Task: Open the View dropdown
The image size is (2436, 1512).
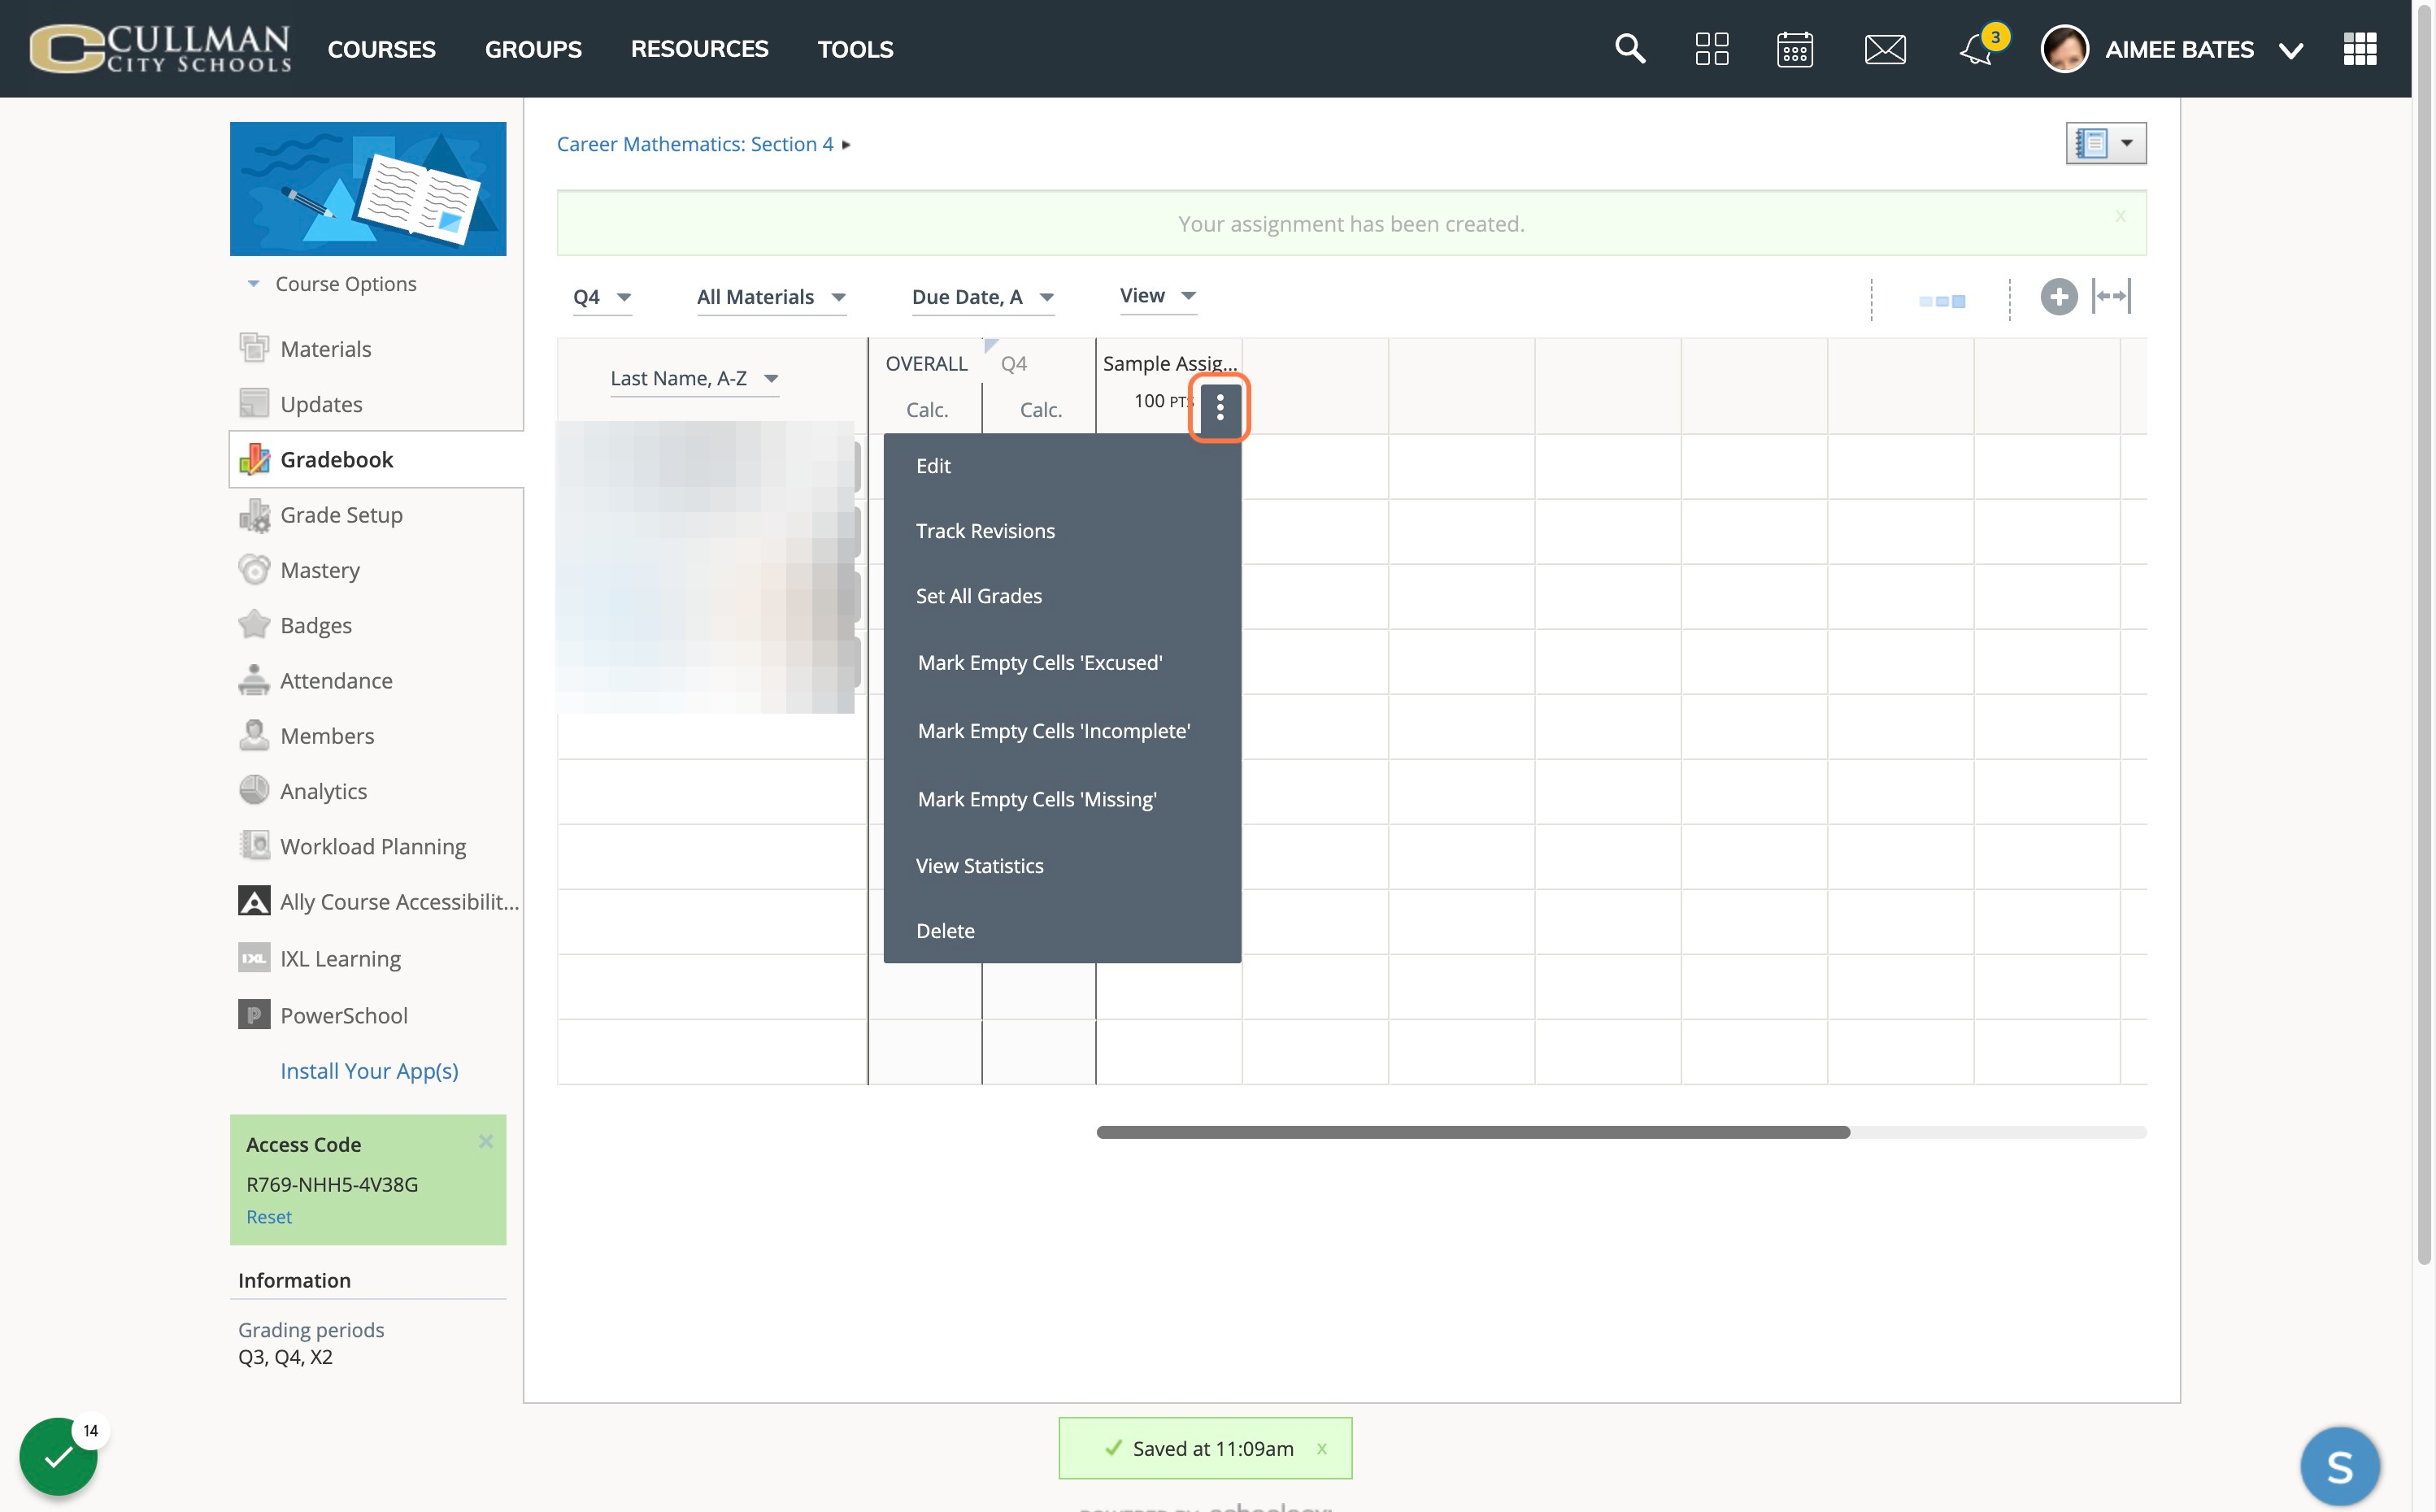Action: [x=1158, y=295]
